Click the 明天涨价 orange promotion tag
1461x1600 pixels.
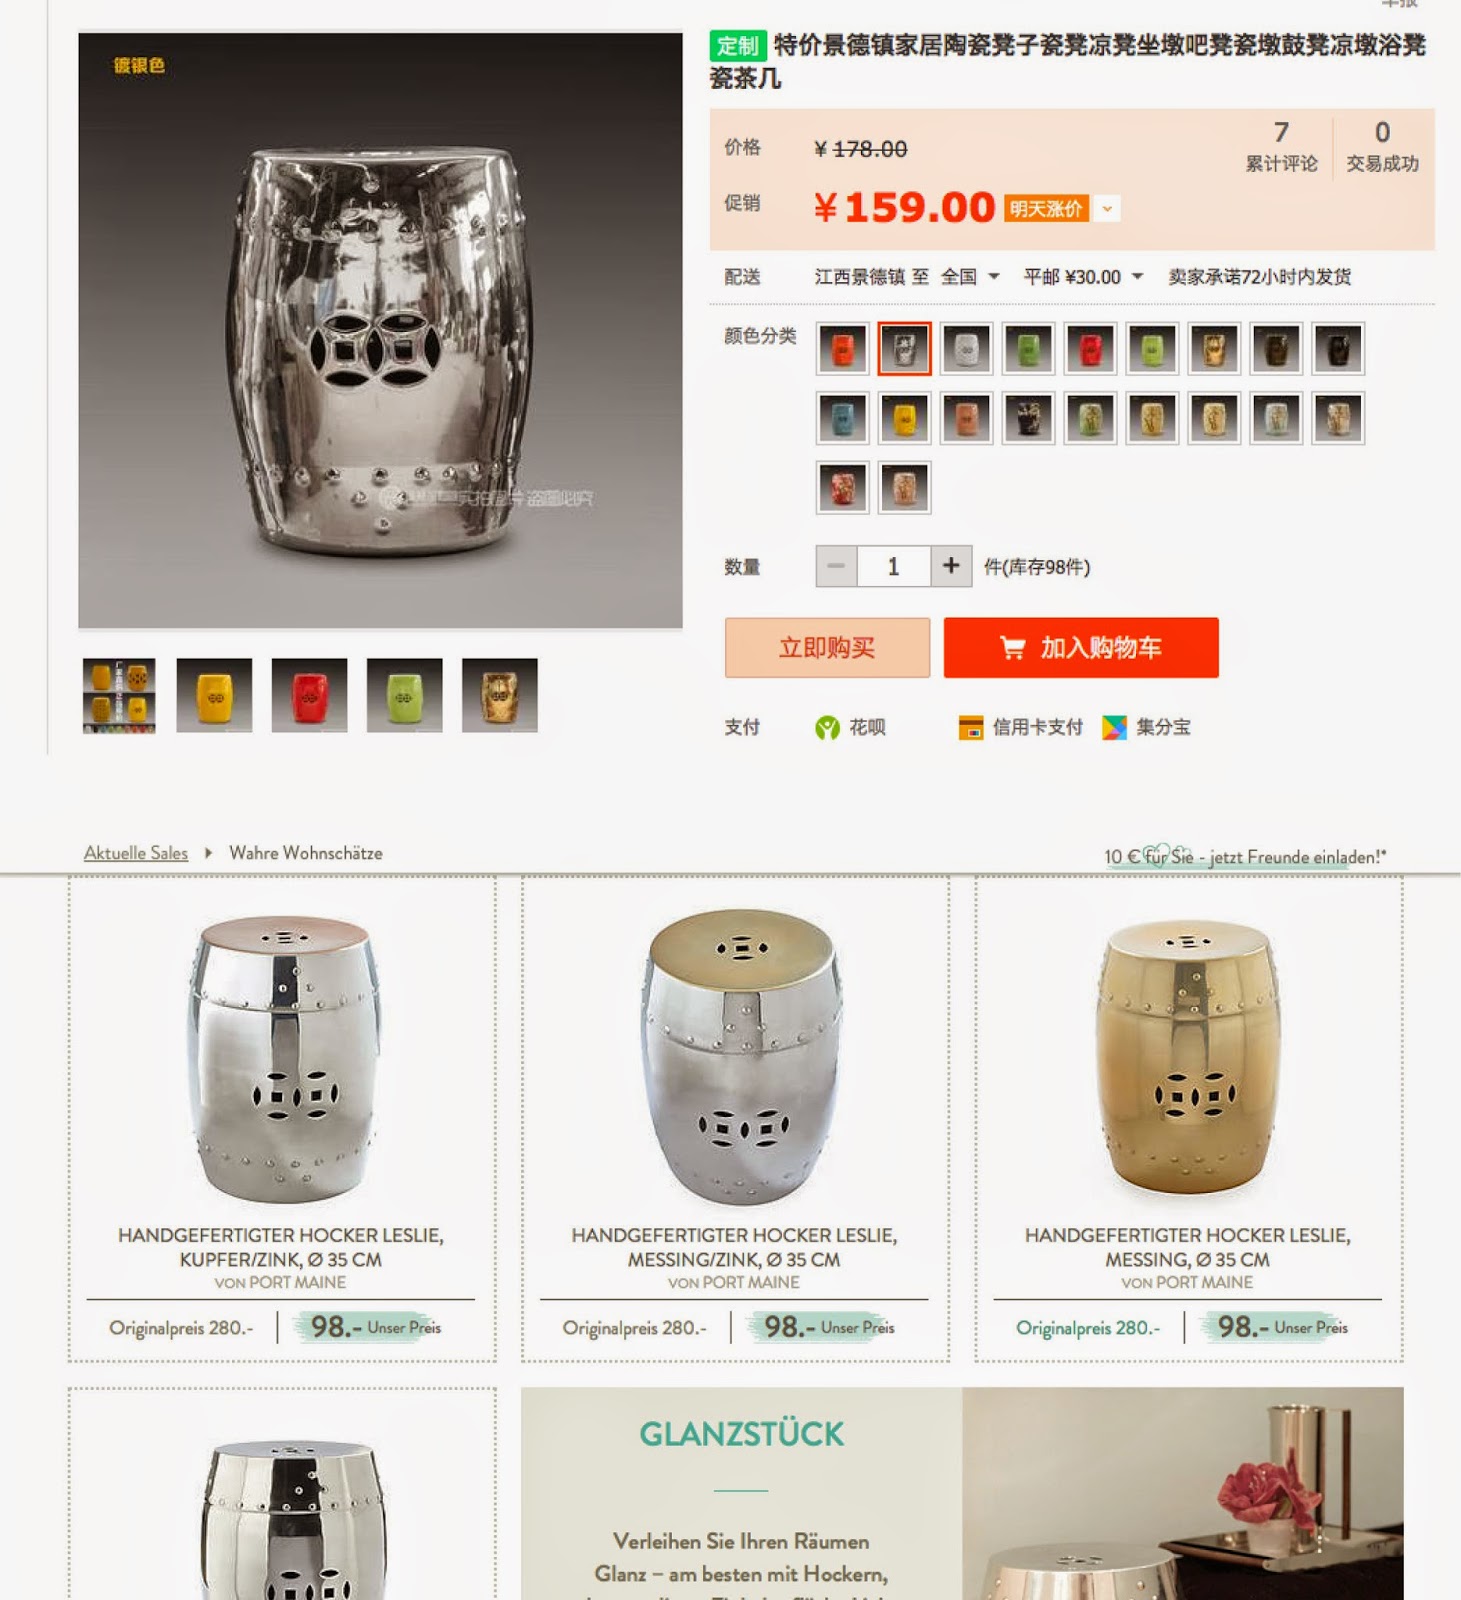[1046, 208]
